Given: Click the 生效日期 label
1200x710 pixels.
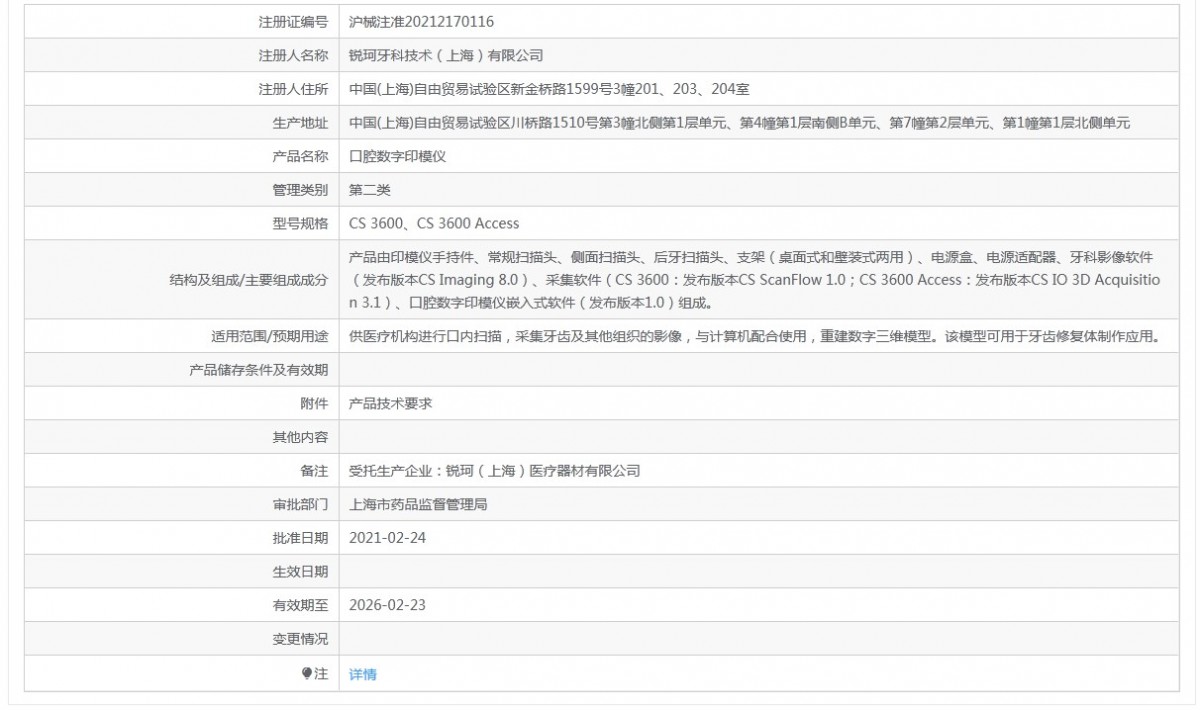Looking at the screenshot, I should pyautogui.click(x=300, y=572).
